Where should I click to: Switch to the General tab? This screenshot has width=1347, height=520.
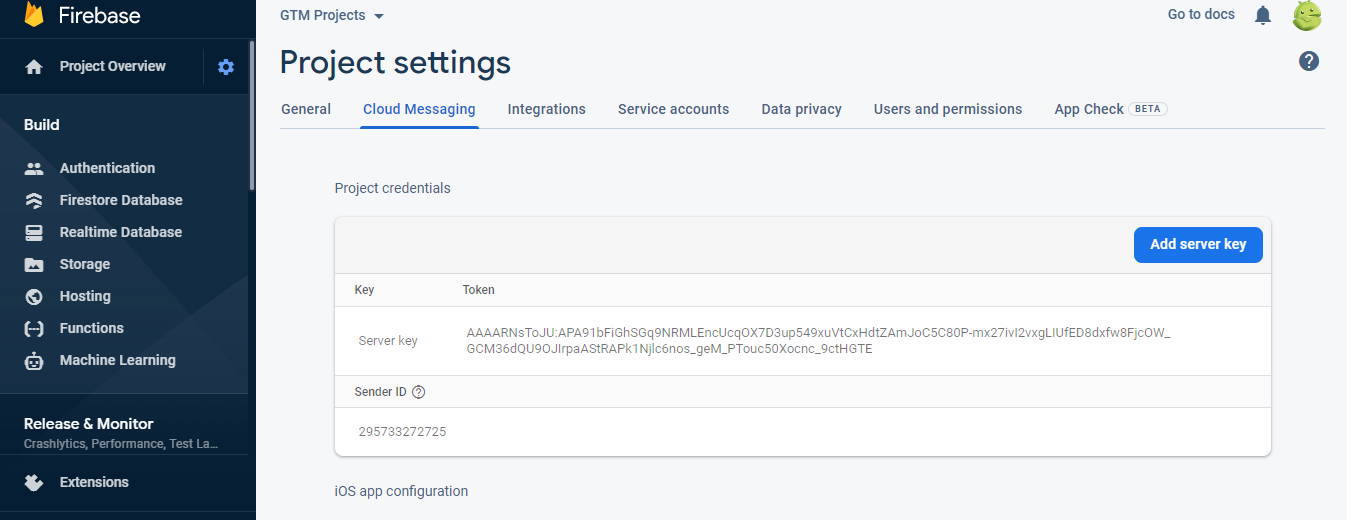pyautogui.click(x=306, y=109)
